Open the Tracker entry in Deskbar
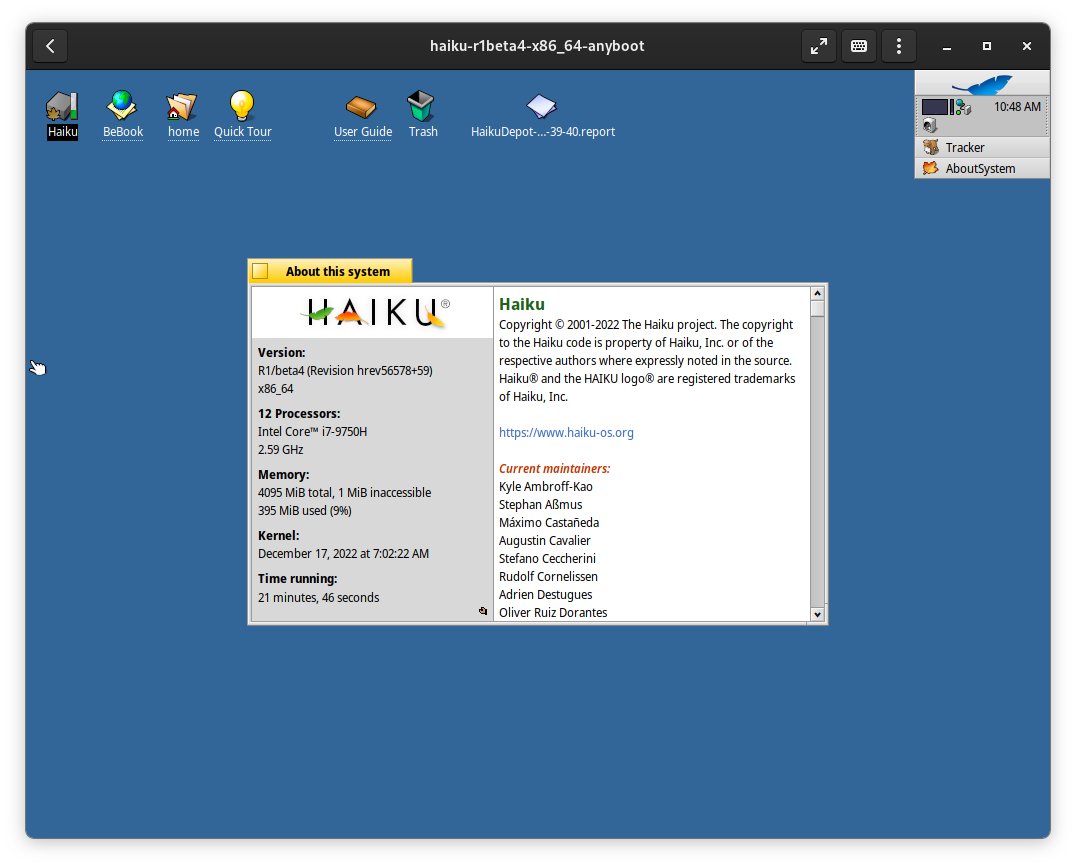This screenshot has width=1076, height=867. coord(982,147)
